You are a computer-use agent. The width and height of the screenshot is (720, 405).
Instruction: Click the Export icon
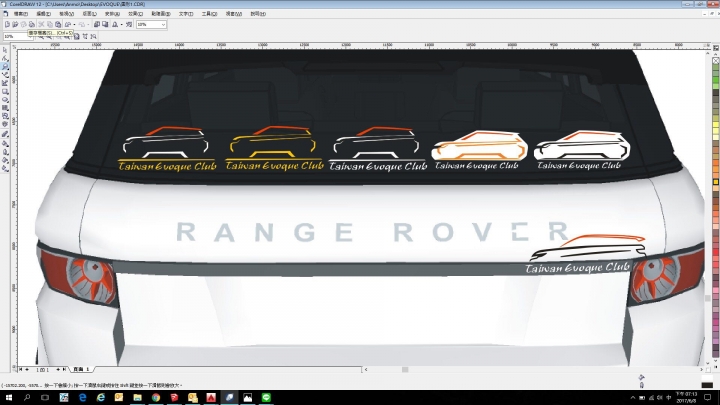[x=105, y=24]
